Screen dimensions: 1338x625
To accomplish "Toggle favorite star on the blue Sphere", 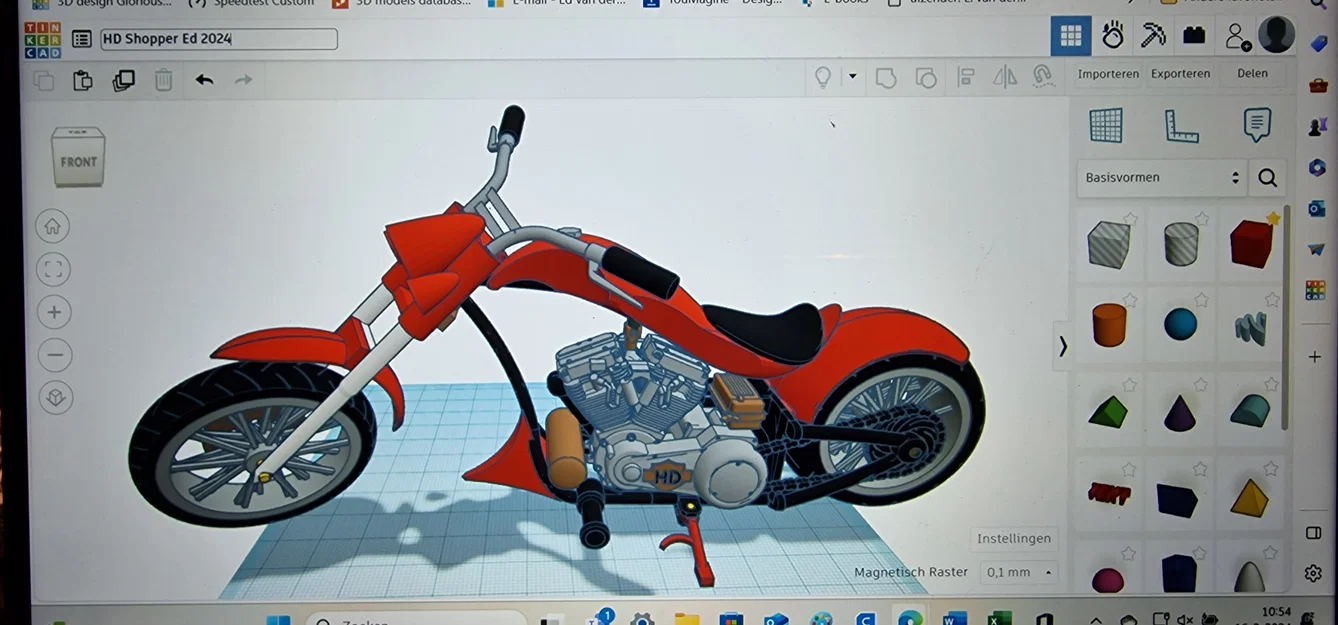I will pos(1202,300).
